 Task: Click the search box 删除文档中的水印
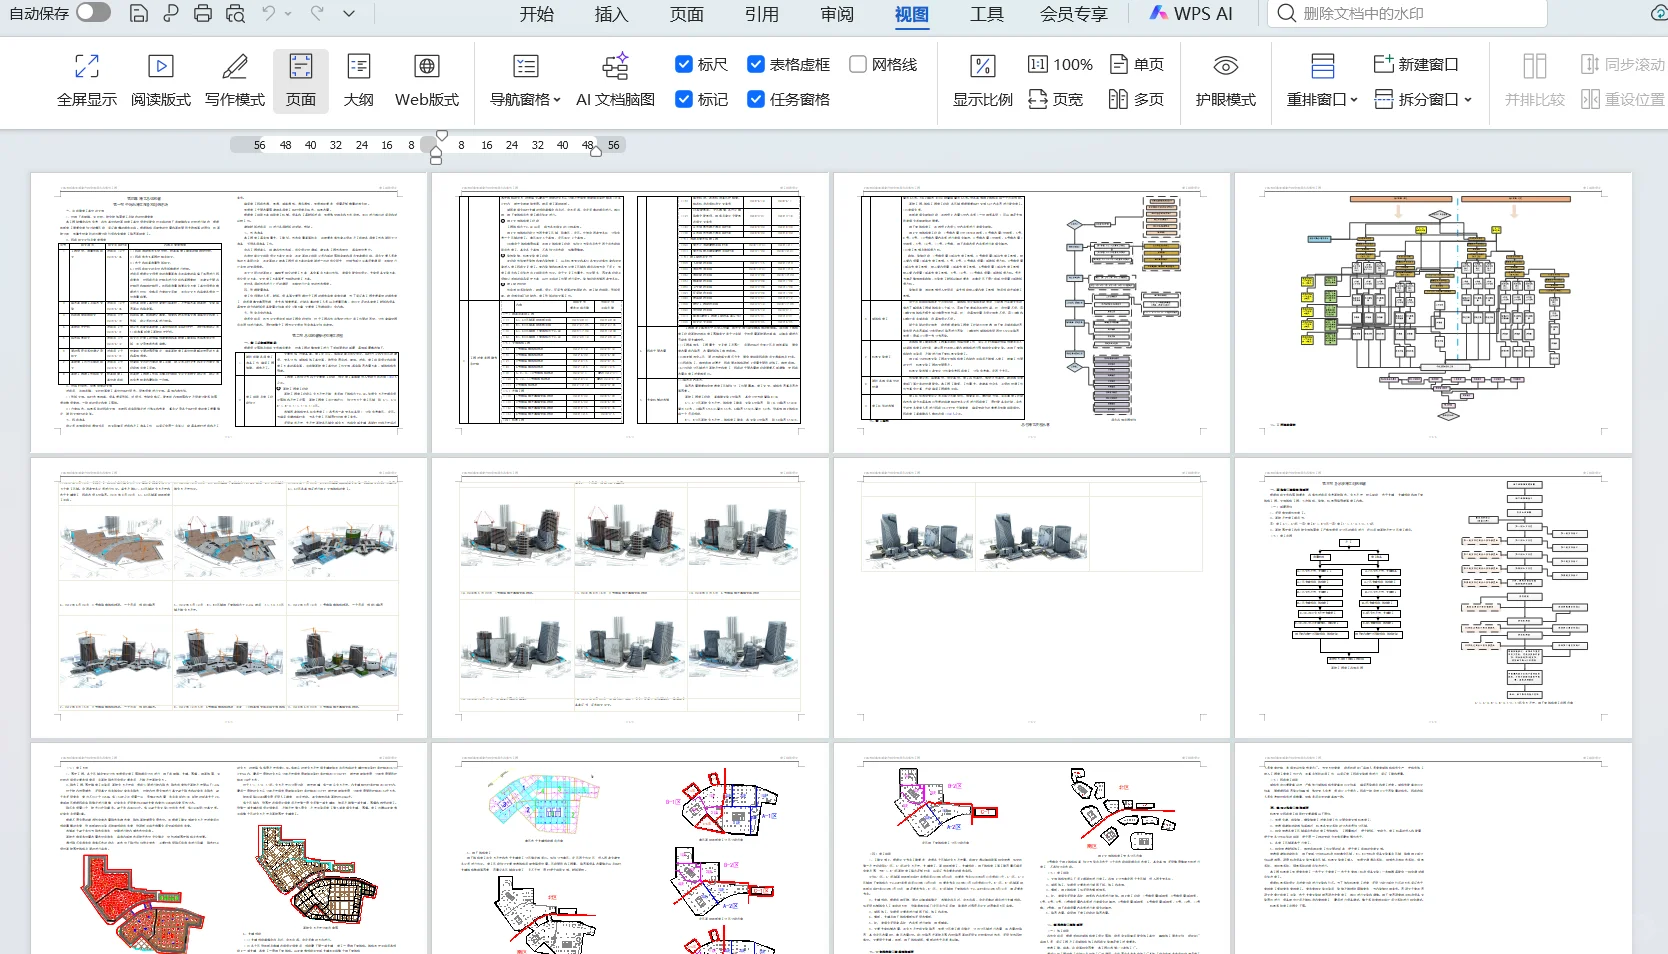1407,13
